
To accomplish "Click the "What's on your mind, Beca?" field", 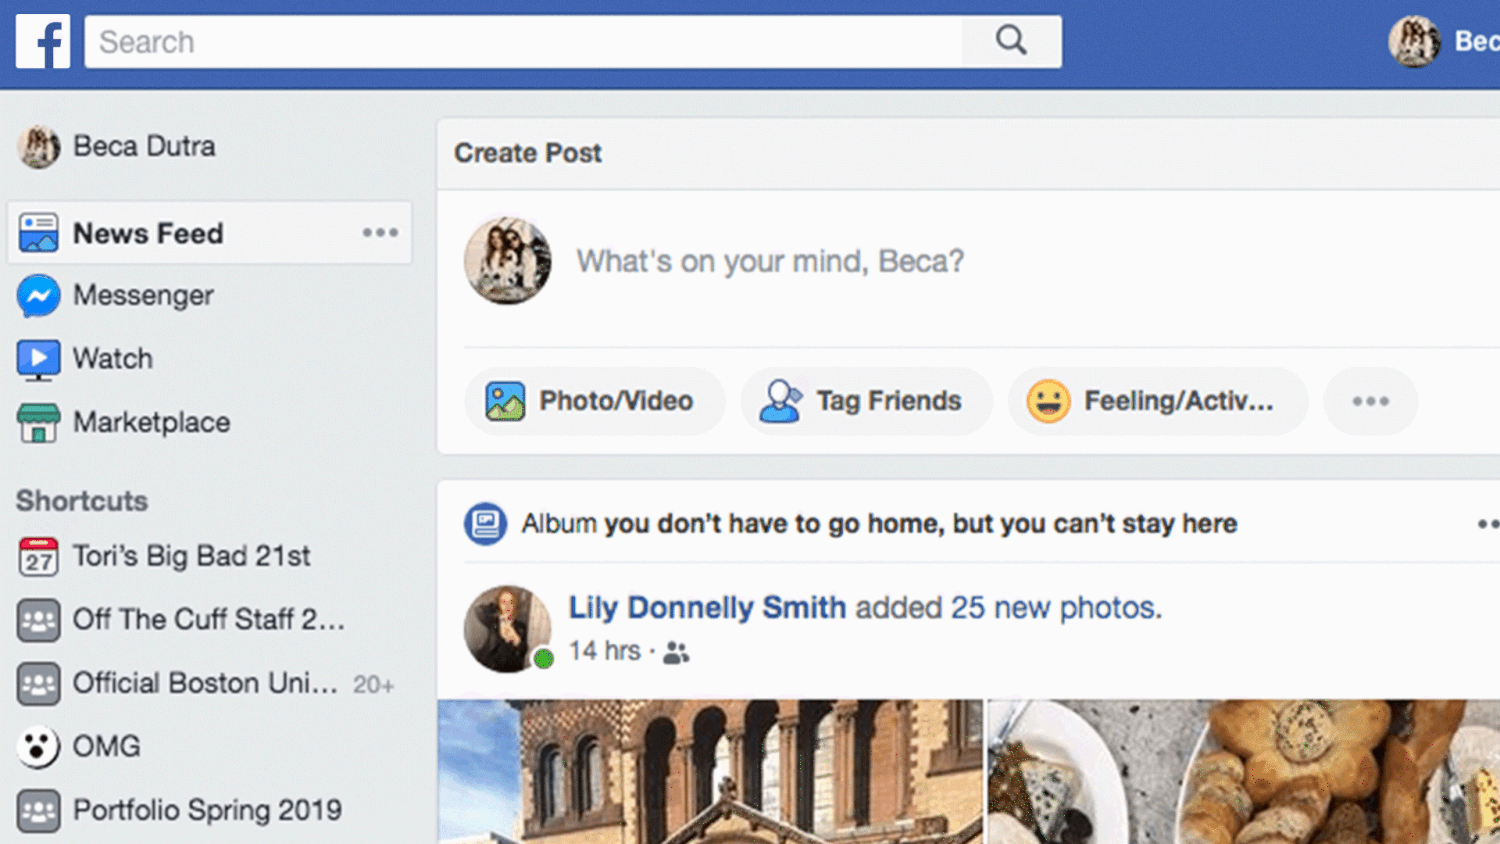I will pyautogui.click(x=770, y=262).
